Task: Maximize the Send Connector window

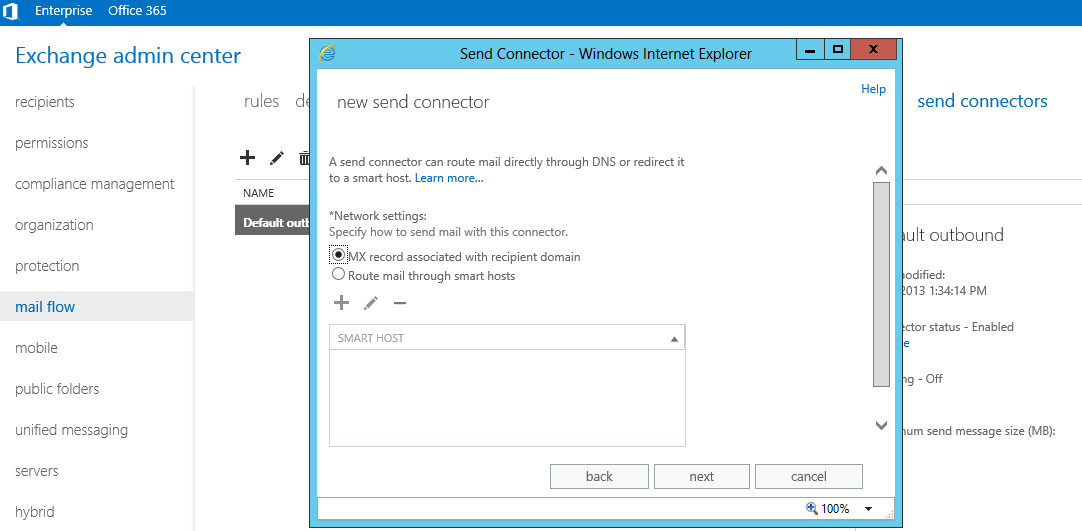Action: pyautogui.click(x=838, y=50)
